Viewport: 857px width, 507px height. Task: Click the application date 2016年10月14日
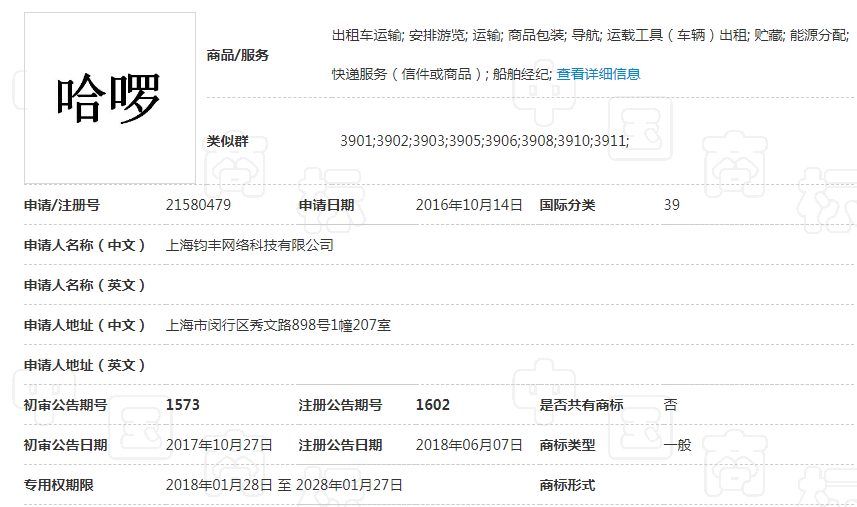(x=469, y=205)
